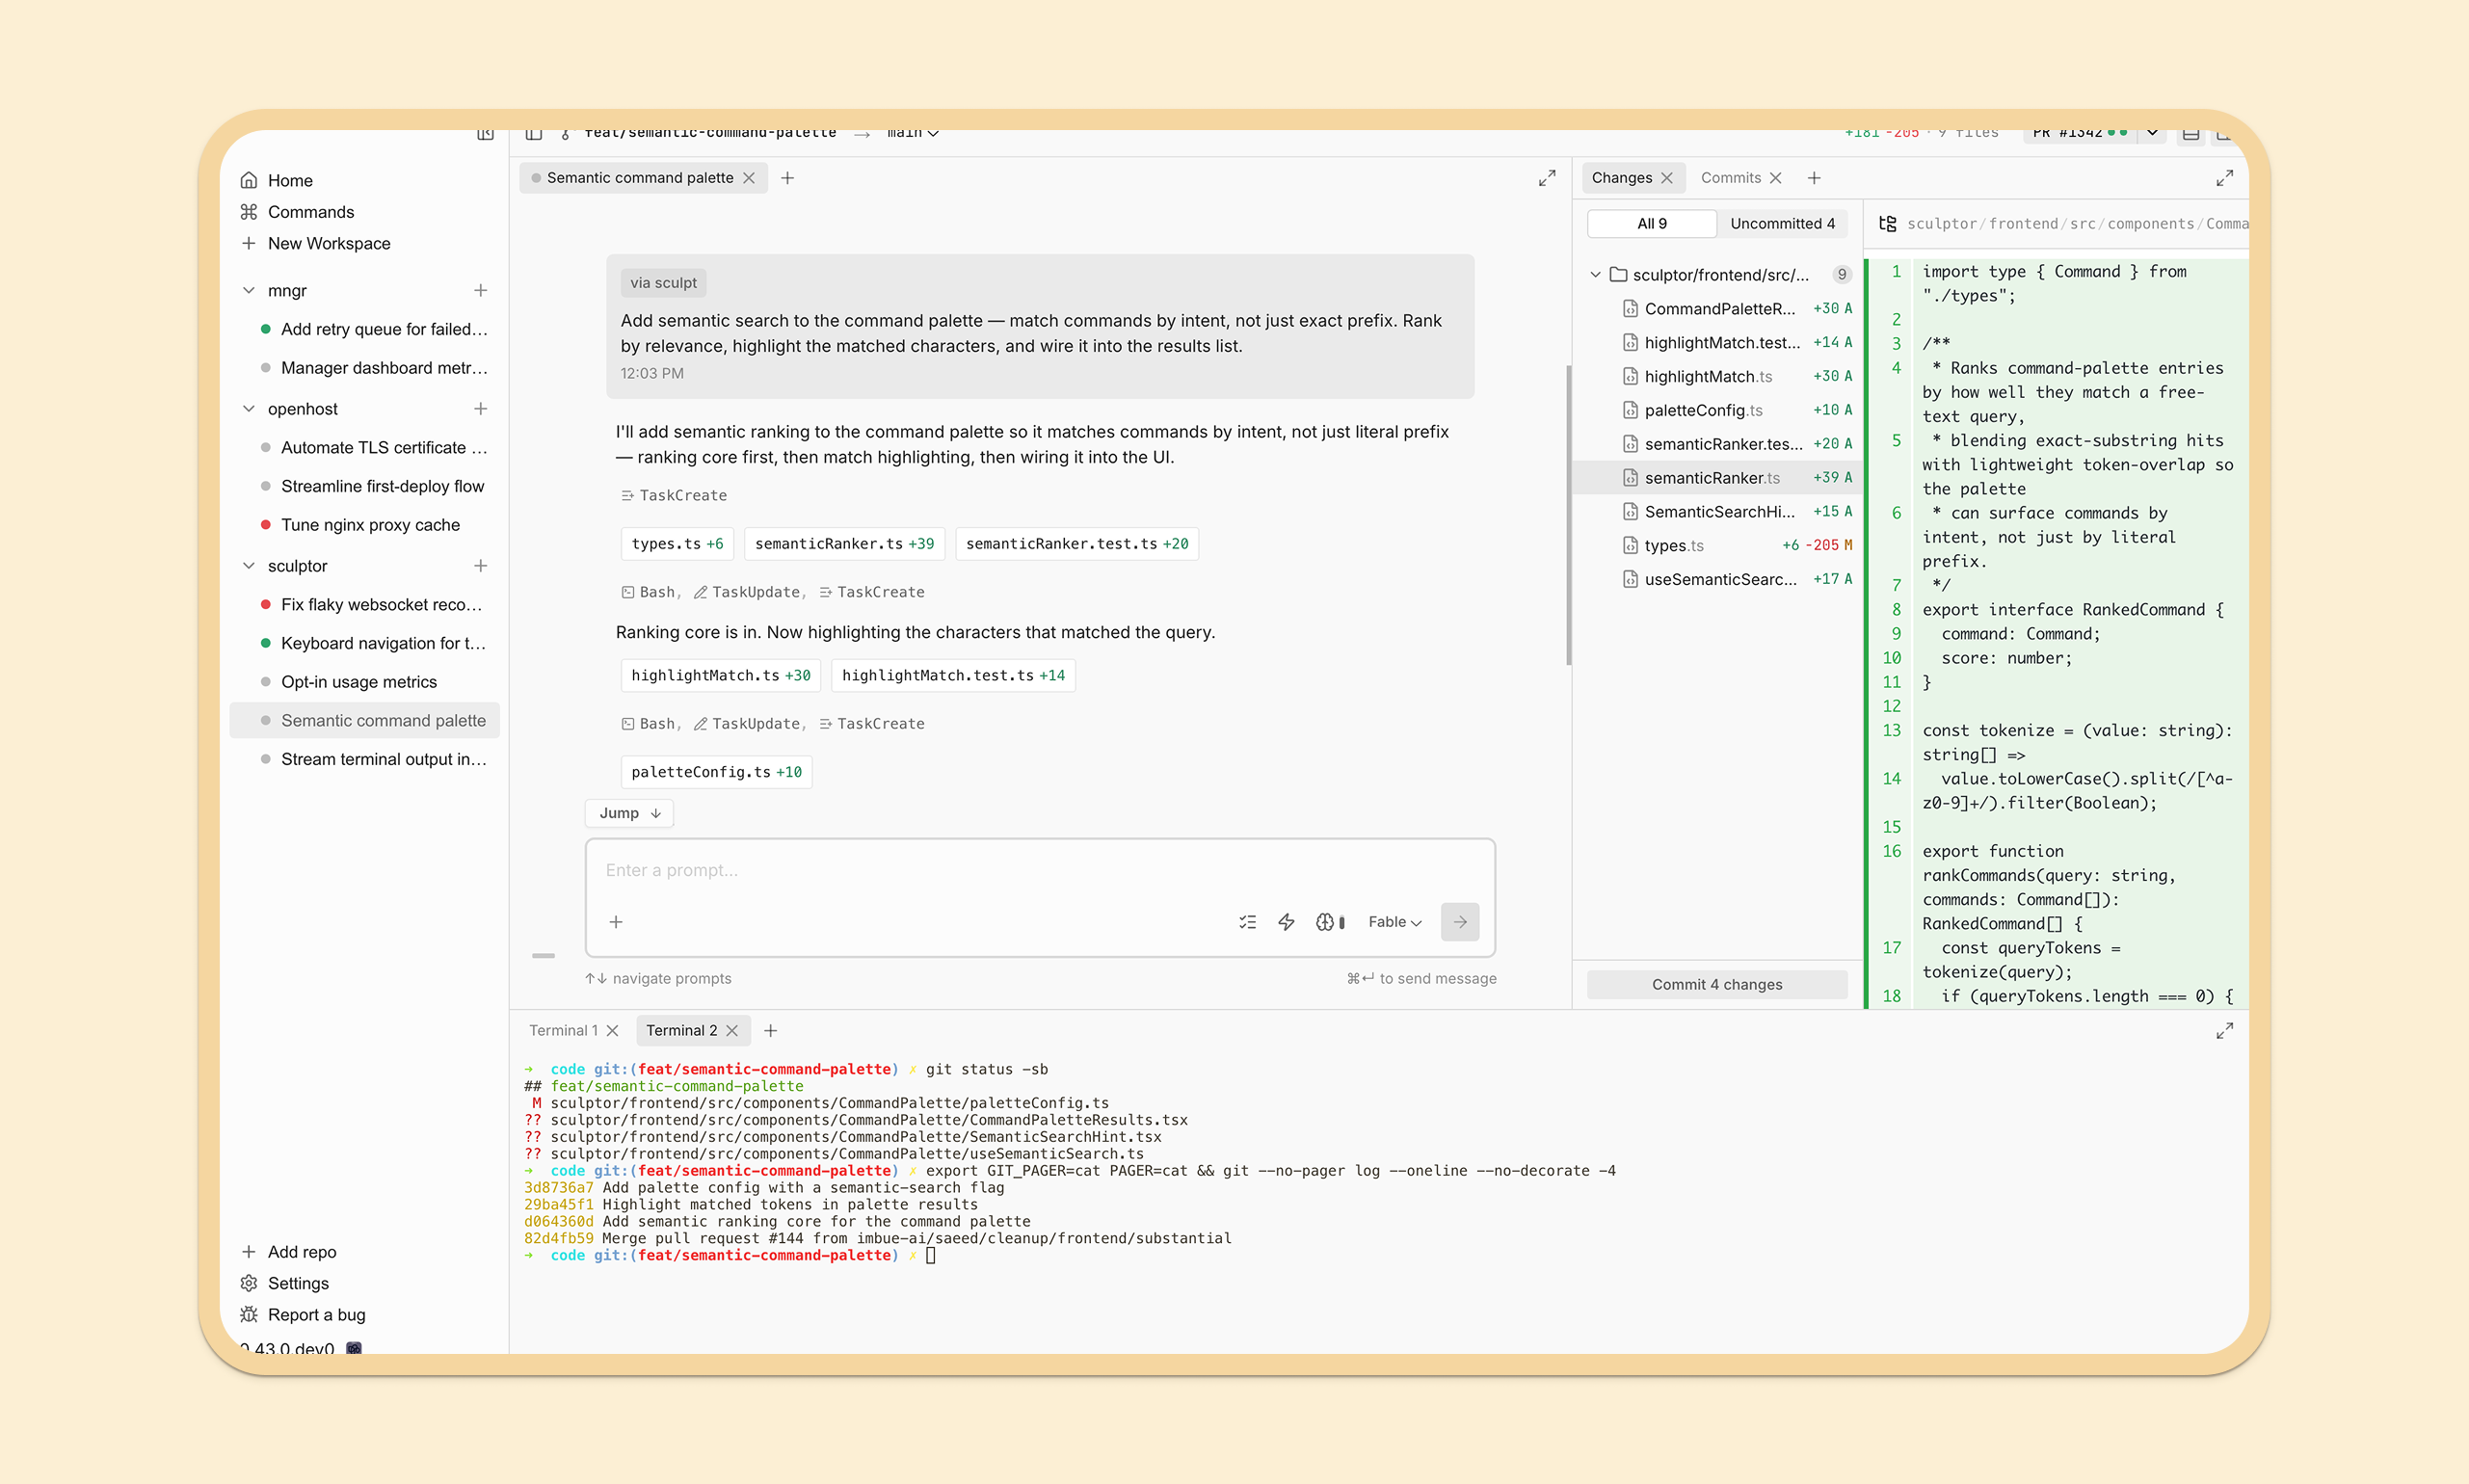Open the Commands page
The width and height of the screenshot is (2469, 1484).
pyautogui.click(x=310, y=212)
